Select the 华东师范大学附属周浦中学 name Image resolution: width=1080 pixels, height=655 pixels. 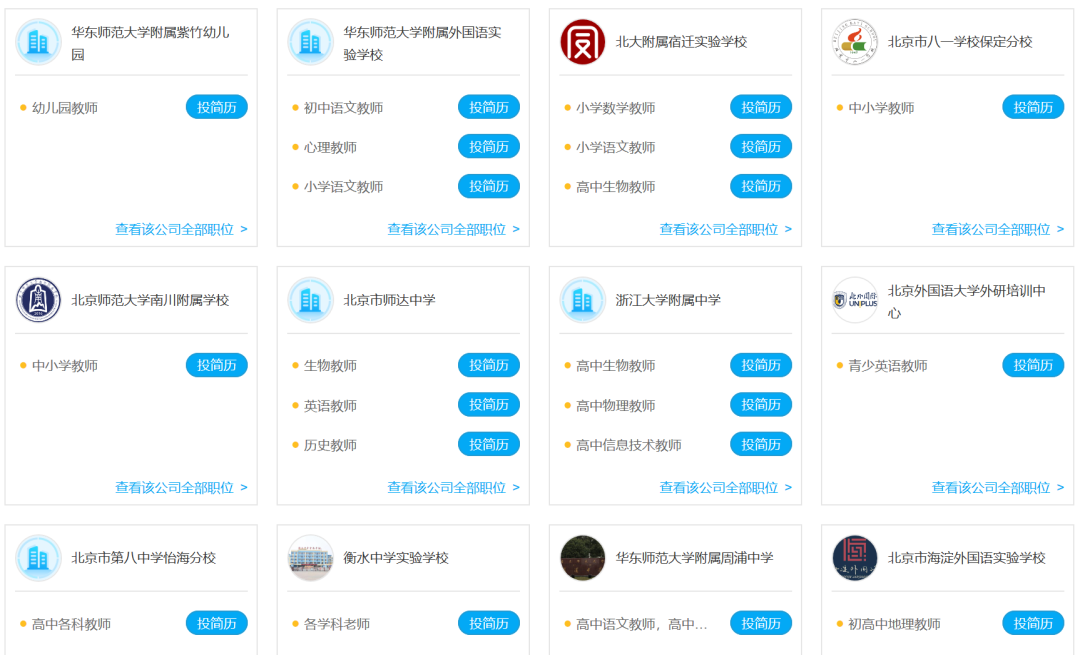click(694, 558)
